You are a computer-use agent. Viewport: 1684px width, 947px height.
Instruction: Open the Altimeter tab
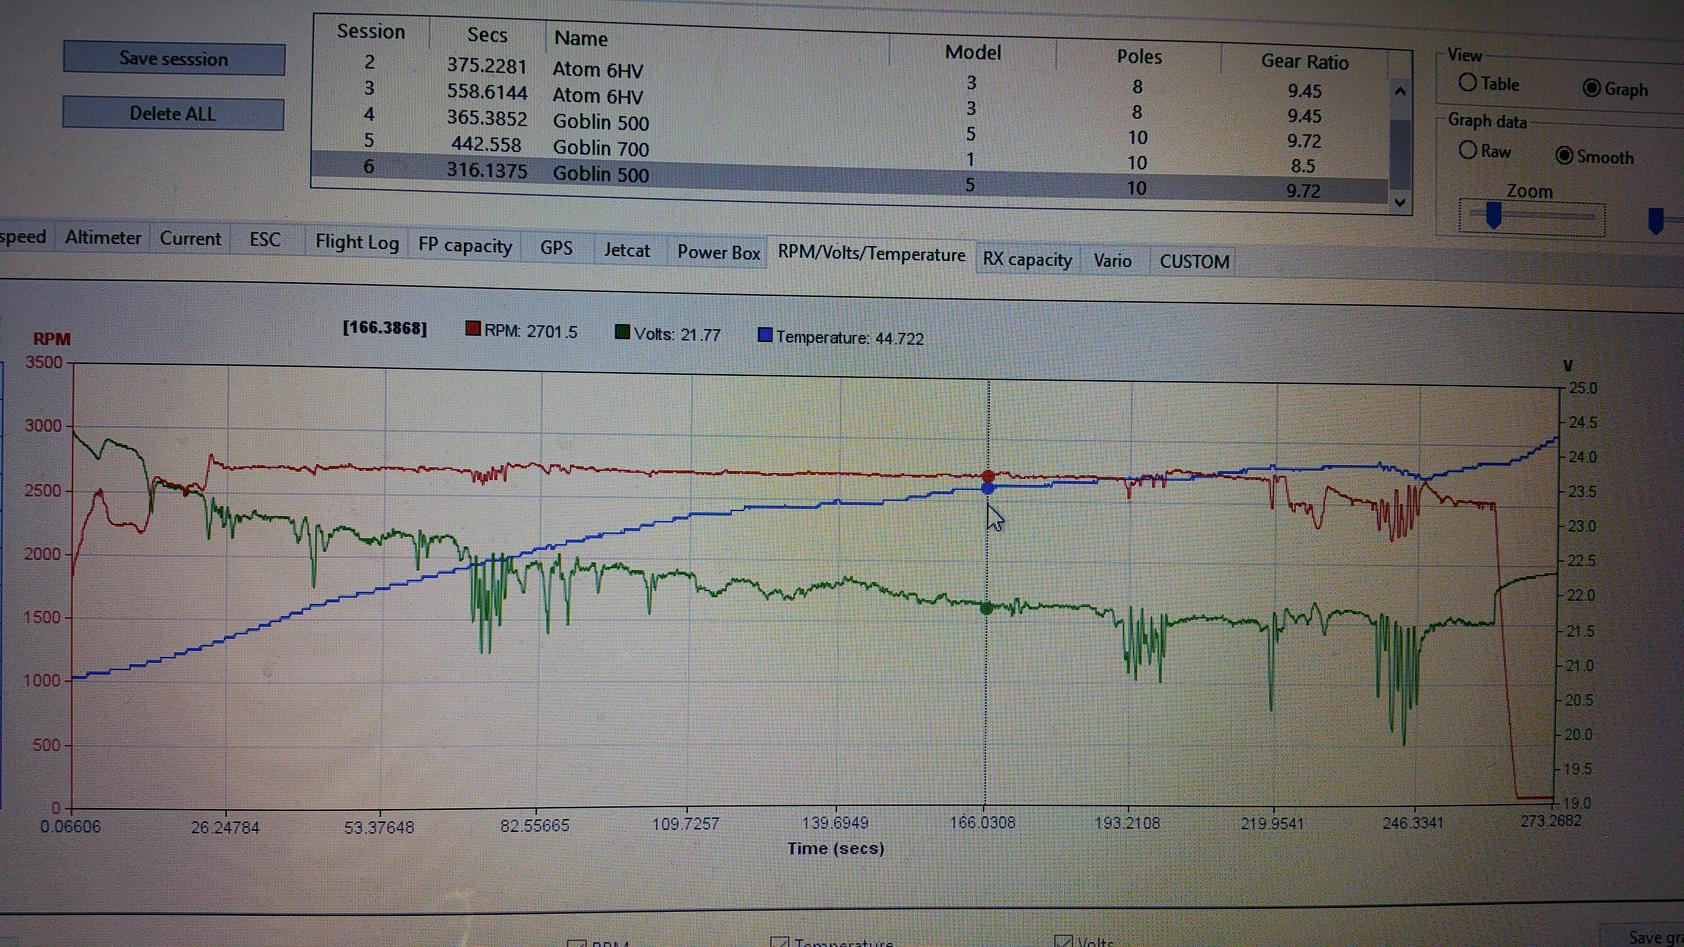tap(103, 237)
